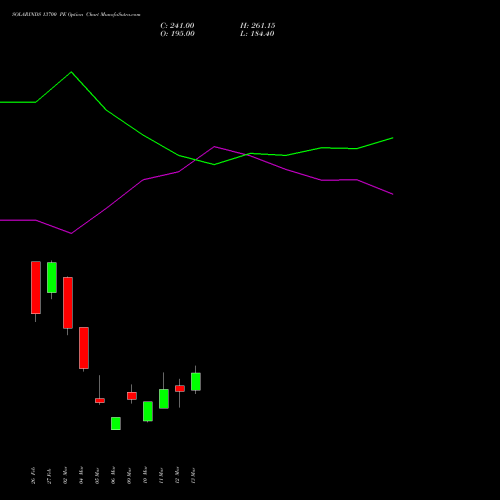Select the 09 Mar date label

pos(129,475)
